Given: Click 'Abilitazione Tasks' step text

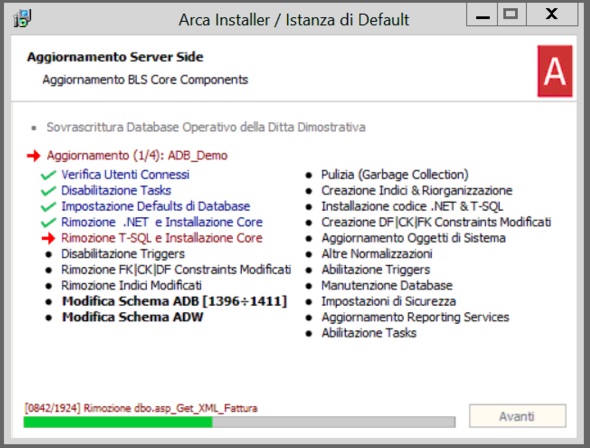Looking at the screenshot, I should coord(369,333).
